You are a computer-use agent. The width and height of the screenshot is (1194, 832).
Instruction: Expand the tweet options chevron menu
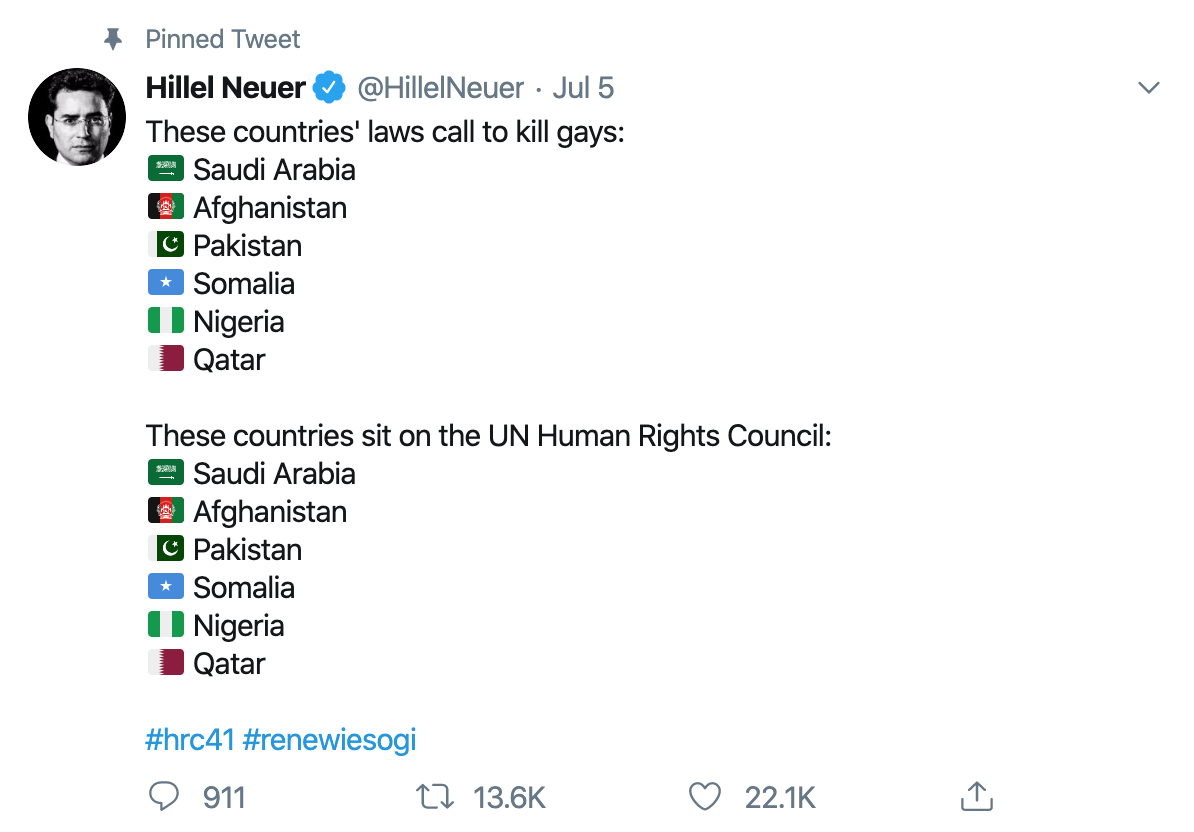(1149, 88)
